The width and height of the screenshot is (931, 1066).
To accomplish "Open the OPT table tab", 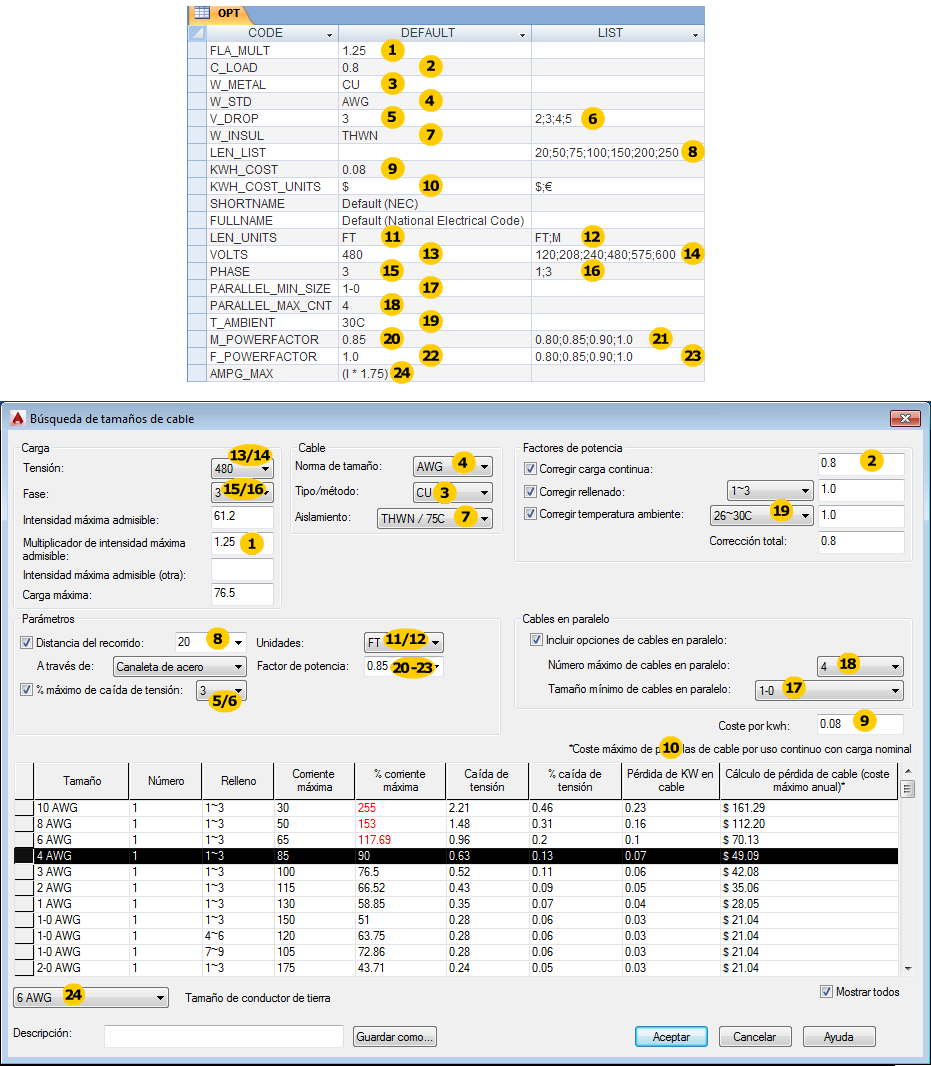I will click(x=221, y=13).
